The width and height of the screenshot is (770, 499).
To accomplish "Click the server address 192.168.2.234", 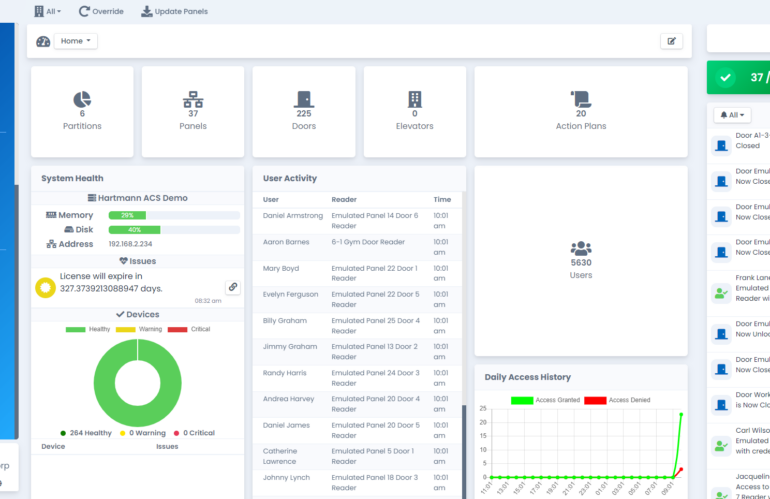I will (x=130, y=244).
